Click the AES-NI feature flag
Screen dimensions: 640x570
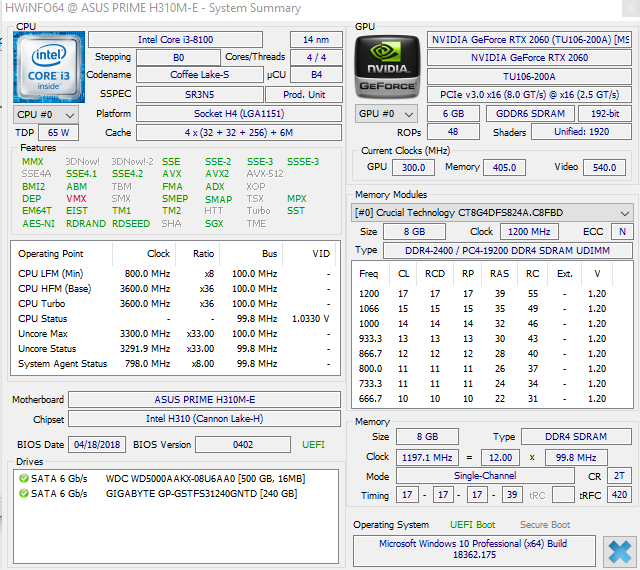point(38,224)
